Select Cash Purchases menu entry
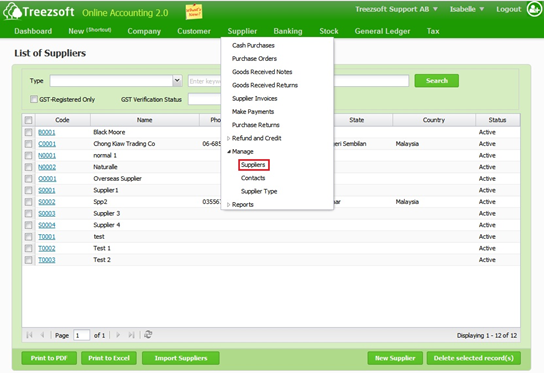 point(253,45)
